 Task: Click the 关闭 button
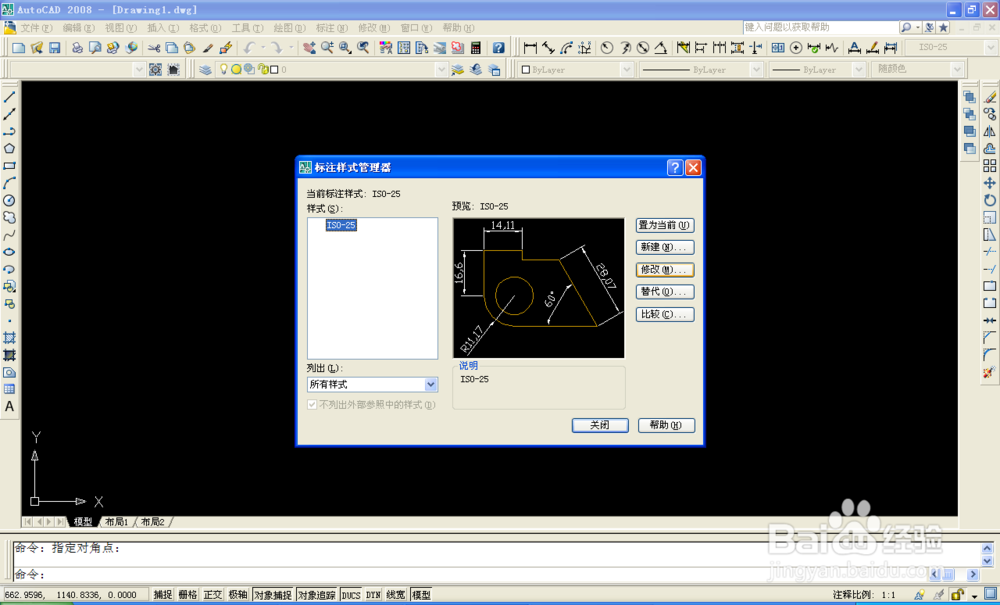pyautogui.click(x=600, y=425)
